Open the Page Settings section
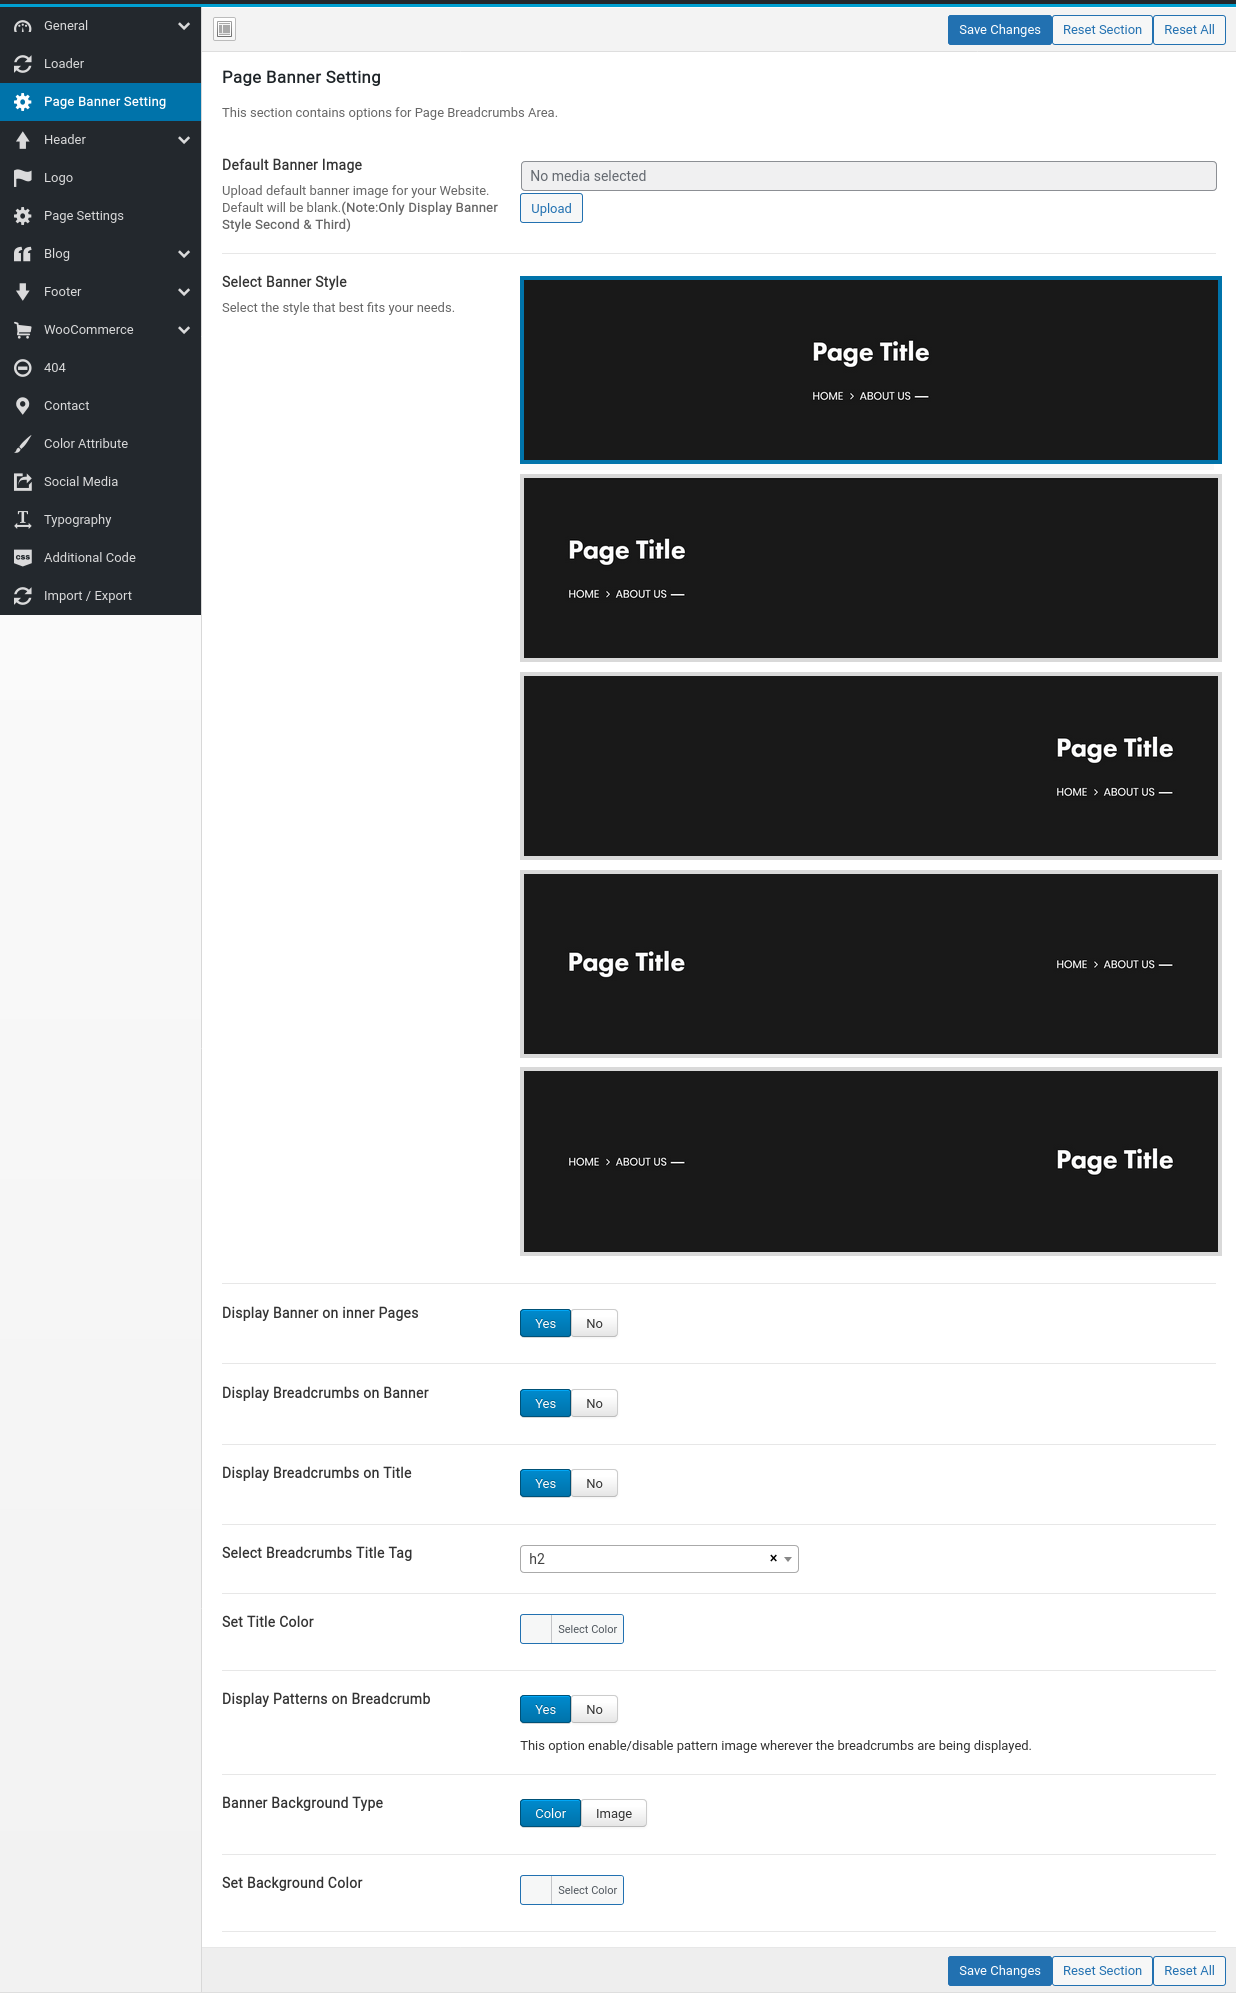 coord(100,216)
